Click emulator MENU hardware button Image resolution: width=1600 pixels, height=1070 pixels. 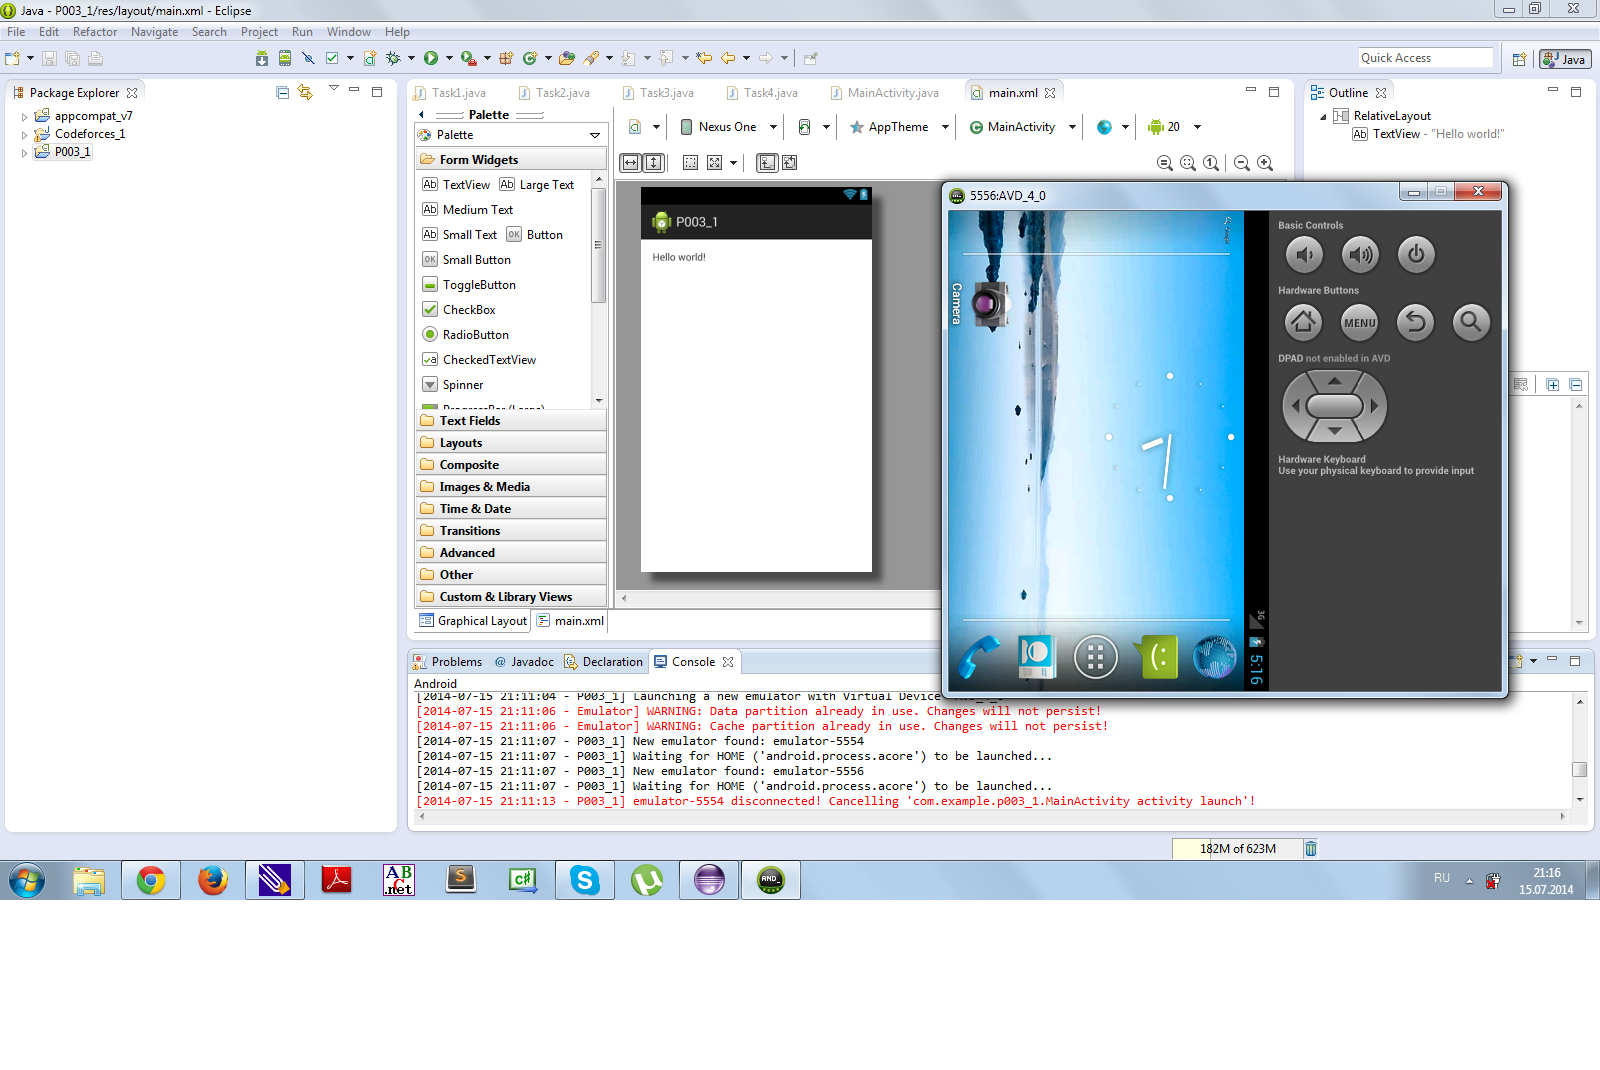(1360, 322)
